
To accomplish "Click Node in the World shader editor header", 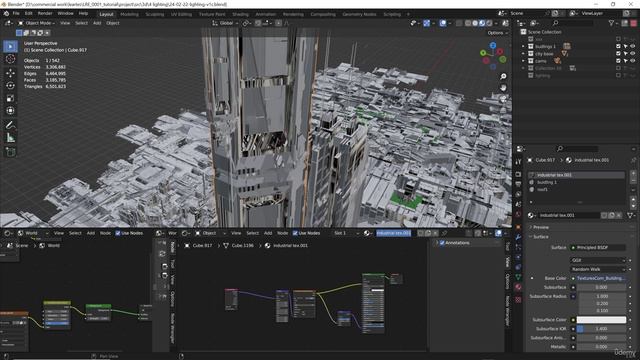I will coord(105,233).
